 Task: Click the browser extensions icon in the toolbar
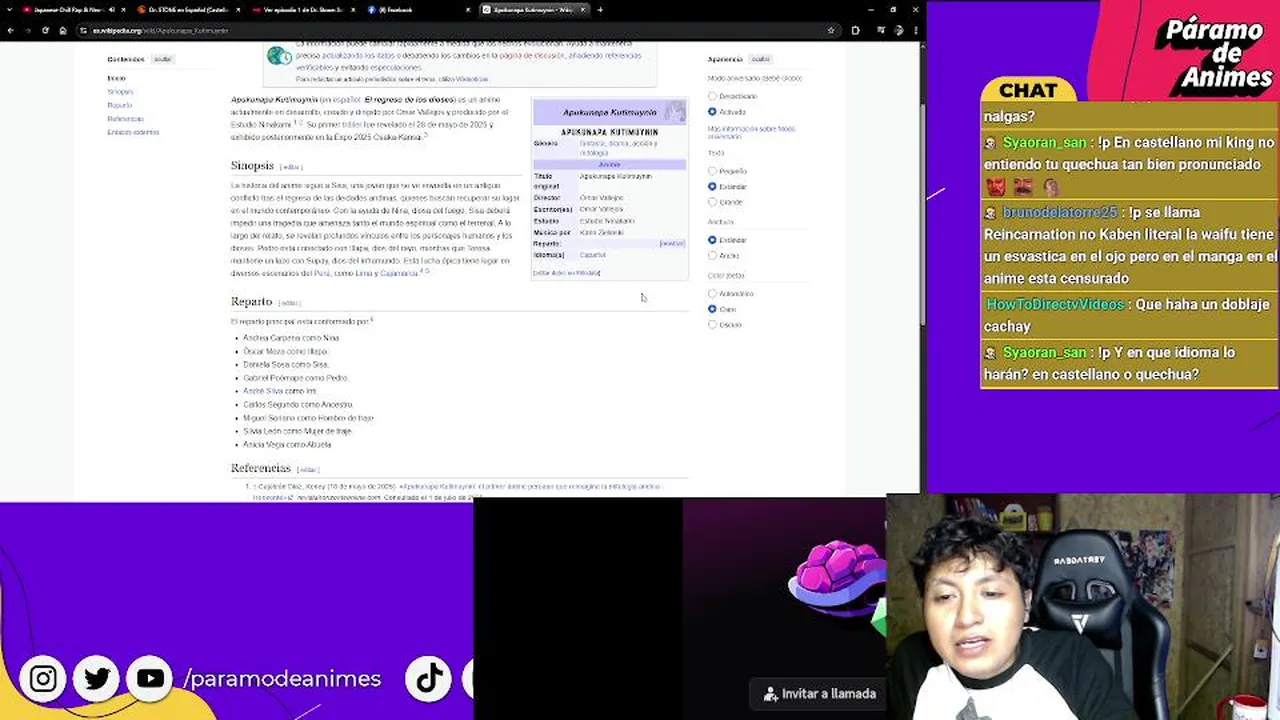tap(855, 30)
